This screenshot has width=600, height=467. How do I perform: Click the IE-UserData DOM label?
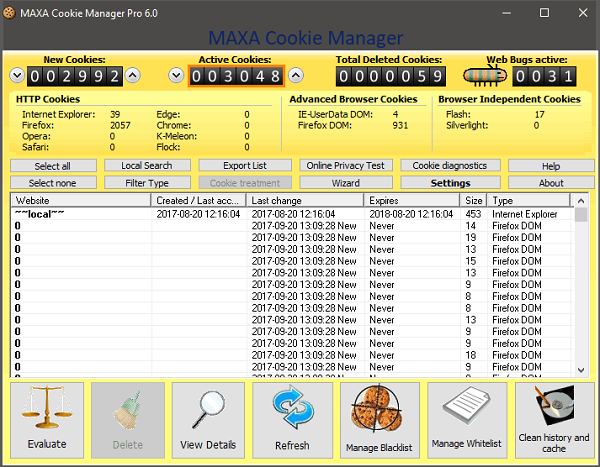335,114
